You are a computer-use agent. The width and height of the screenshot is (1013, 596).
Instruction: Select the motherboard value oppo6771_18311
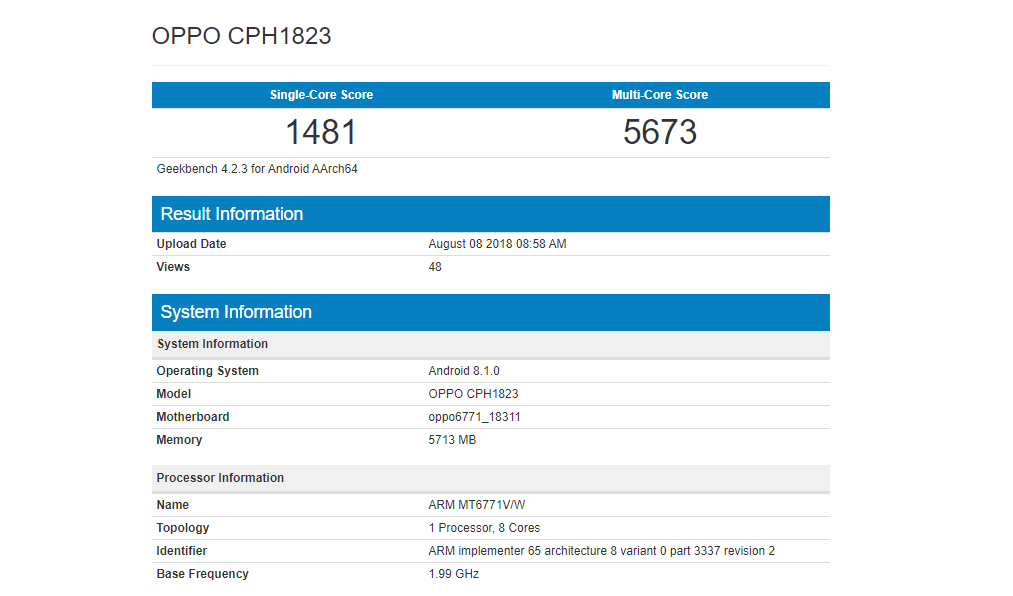pos(474,417)
